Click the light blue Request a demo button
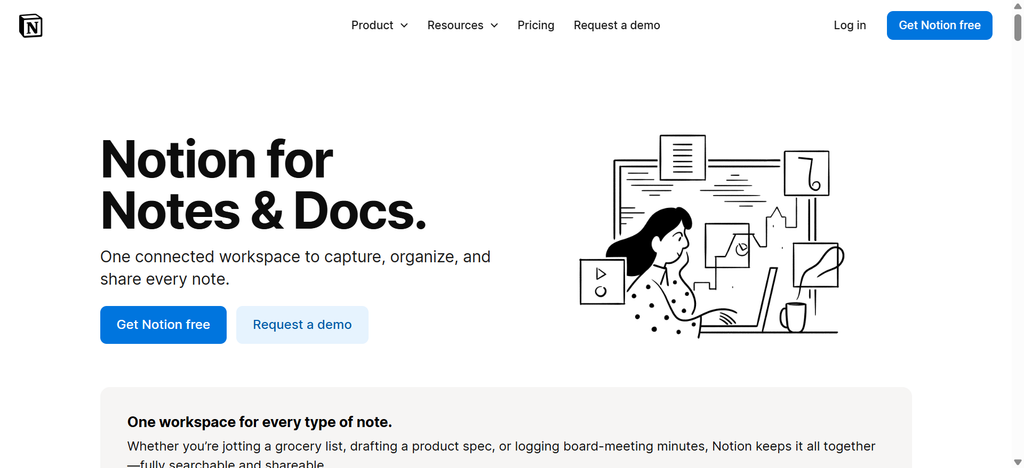1024x468 pixels. (x=302, y=324)
